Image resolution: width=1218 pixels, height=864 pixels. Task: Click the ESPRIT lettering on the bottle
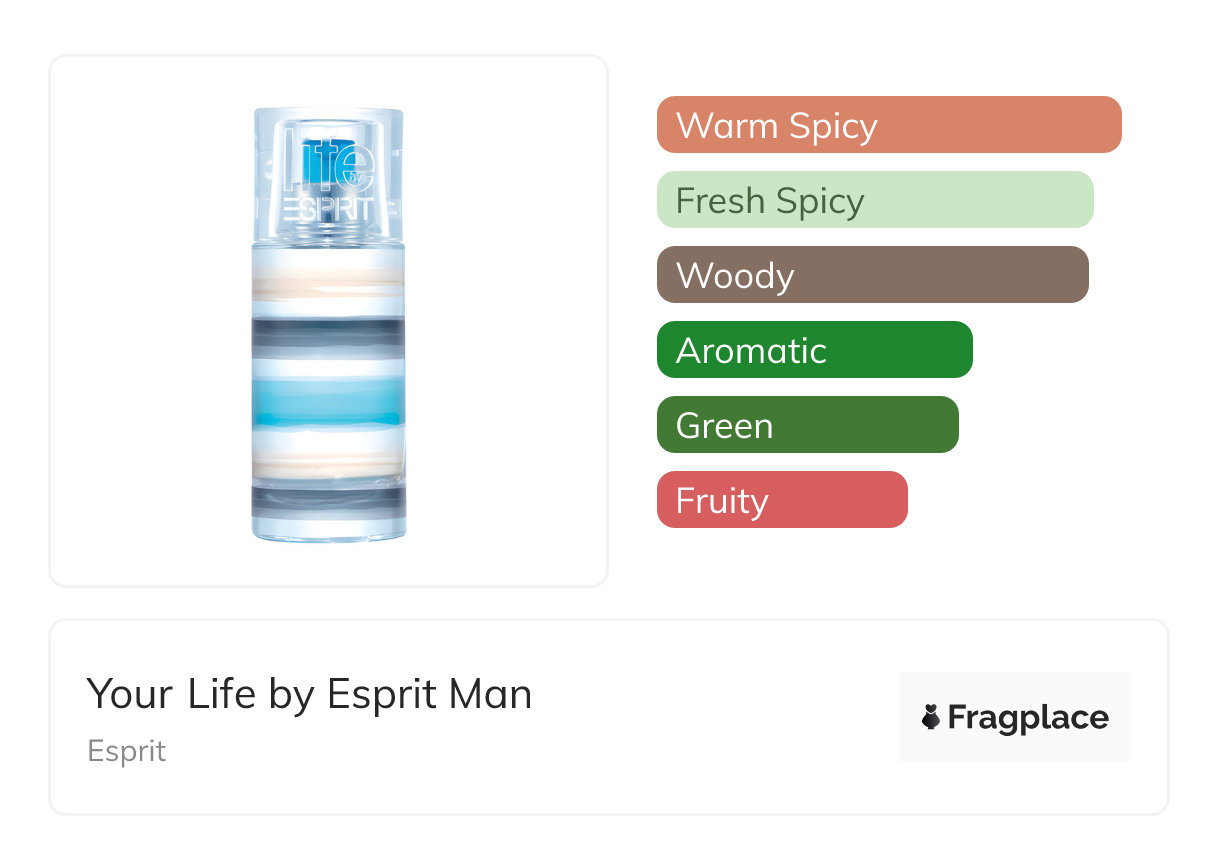coord(327,211)
